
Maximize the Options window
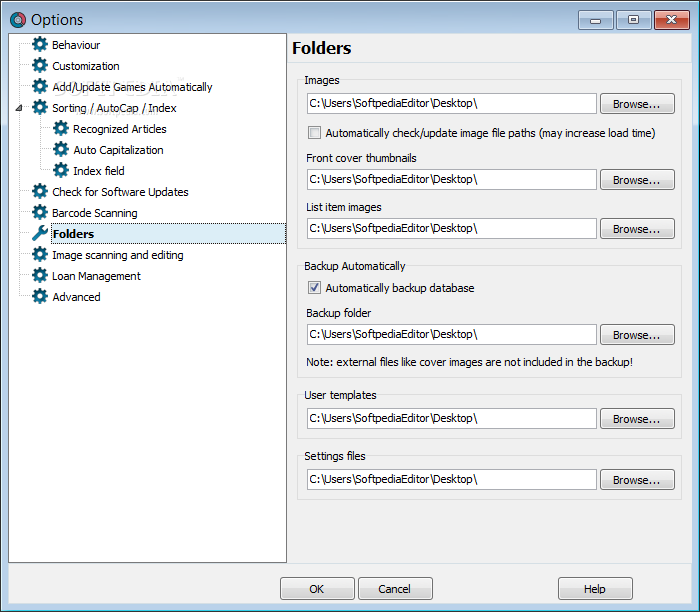pyautogui.click(x=633, y=20)
